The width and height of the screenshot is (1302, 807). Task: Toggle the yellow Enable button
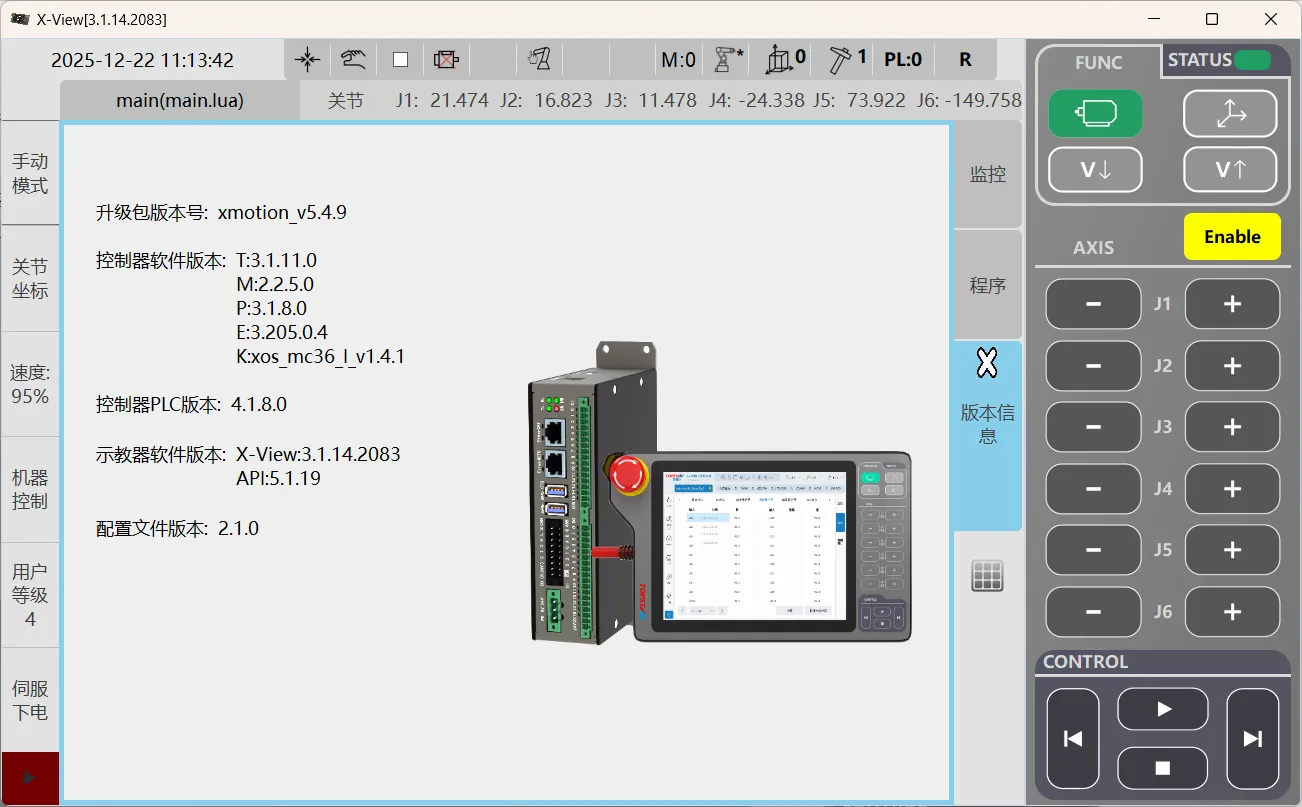pos(1232,237)
